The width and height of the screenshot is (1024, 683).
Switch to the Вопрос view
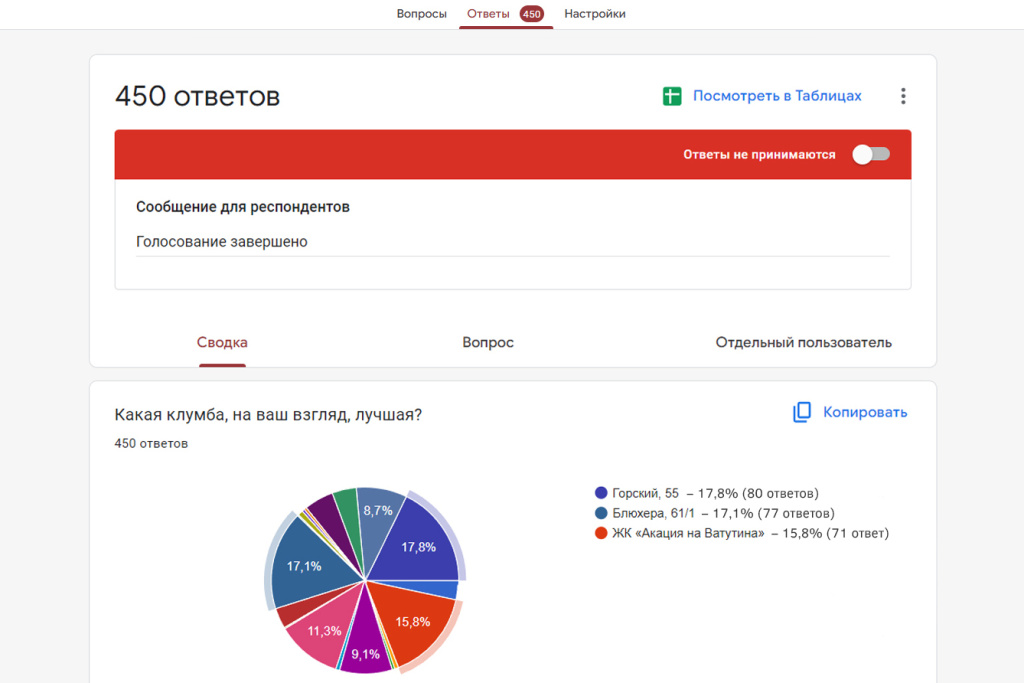(488, 342)
